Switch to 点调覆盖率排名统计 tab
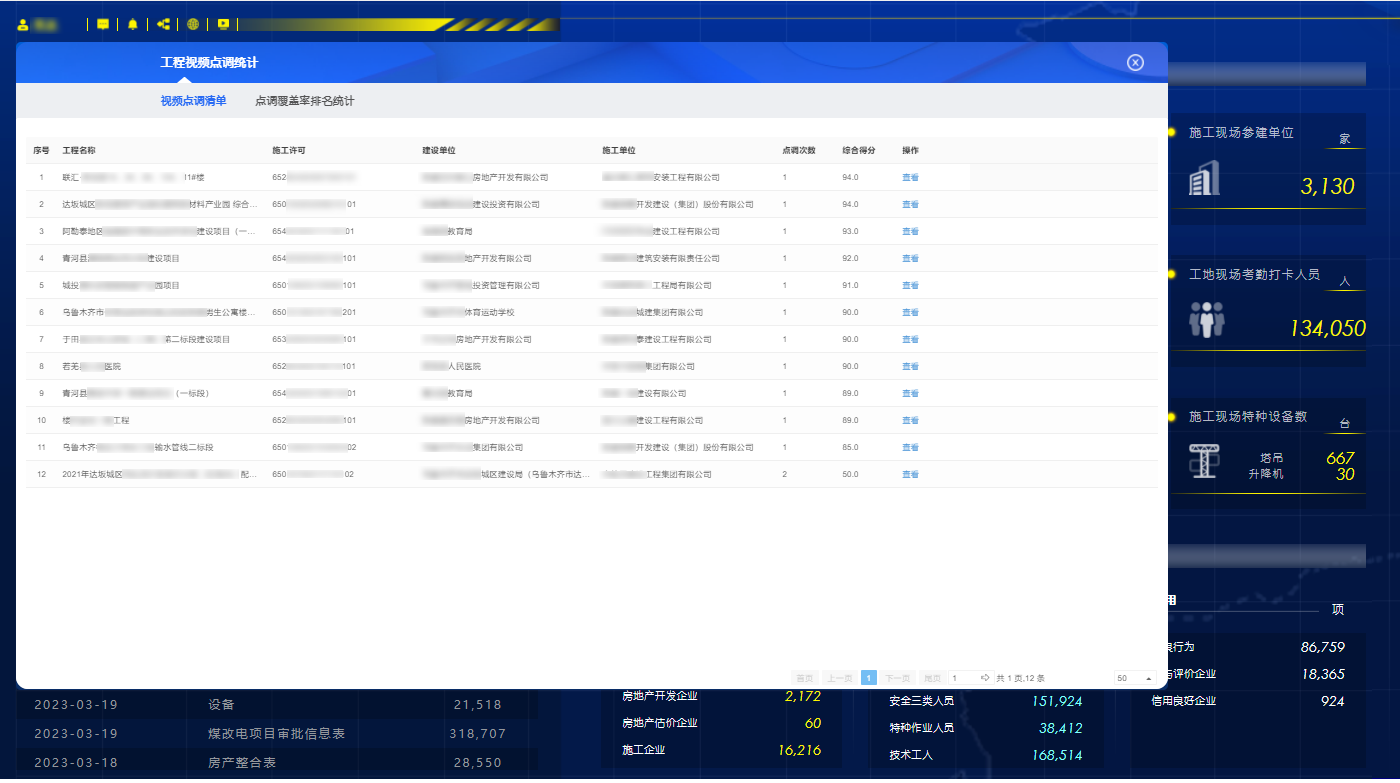Image resolution: width=1400 pixels, height=783 pixels. (304, 101)
